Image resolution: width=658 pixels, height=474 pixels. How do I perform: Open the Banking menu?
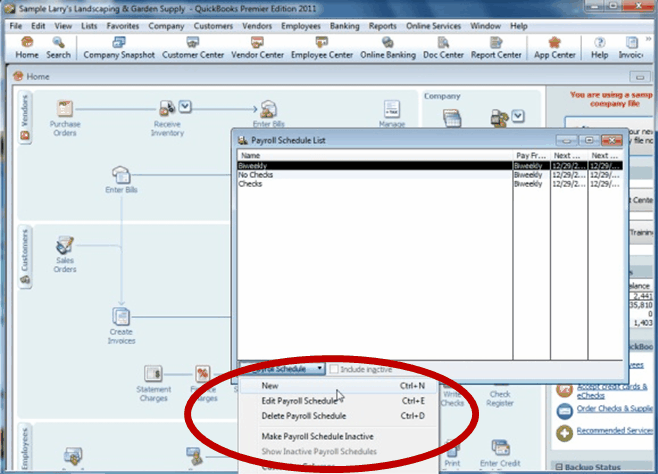[345, 26]
